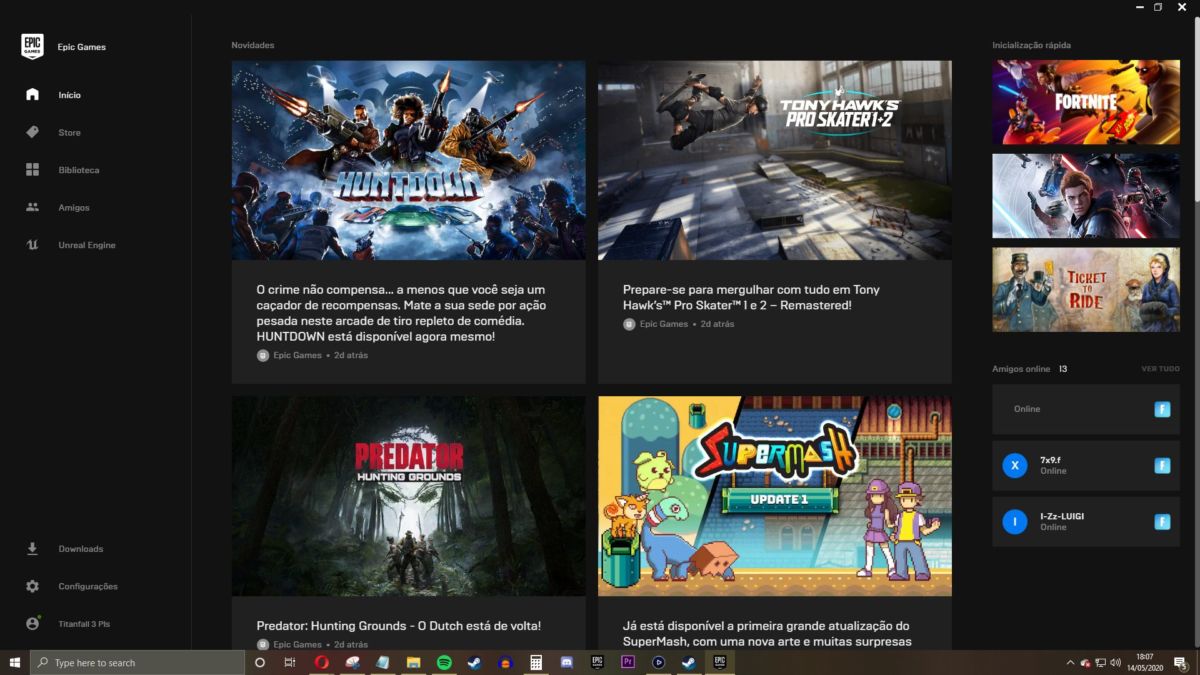Image resolution: width=1200 pixels, height=675 pixels.
Task: Open Biblioteca using the grid icon
Action: [32, 170]
